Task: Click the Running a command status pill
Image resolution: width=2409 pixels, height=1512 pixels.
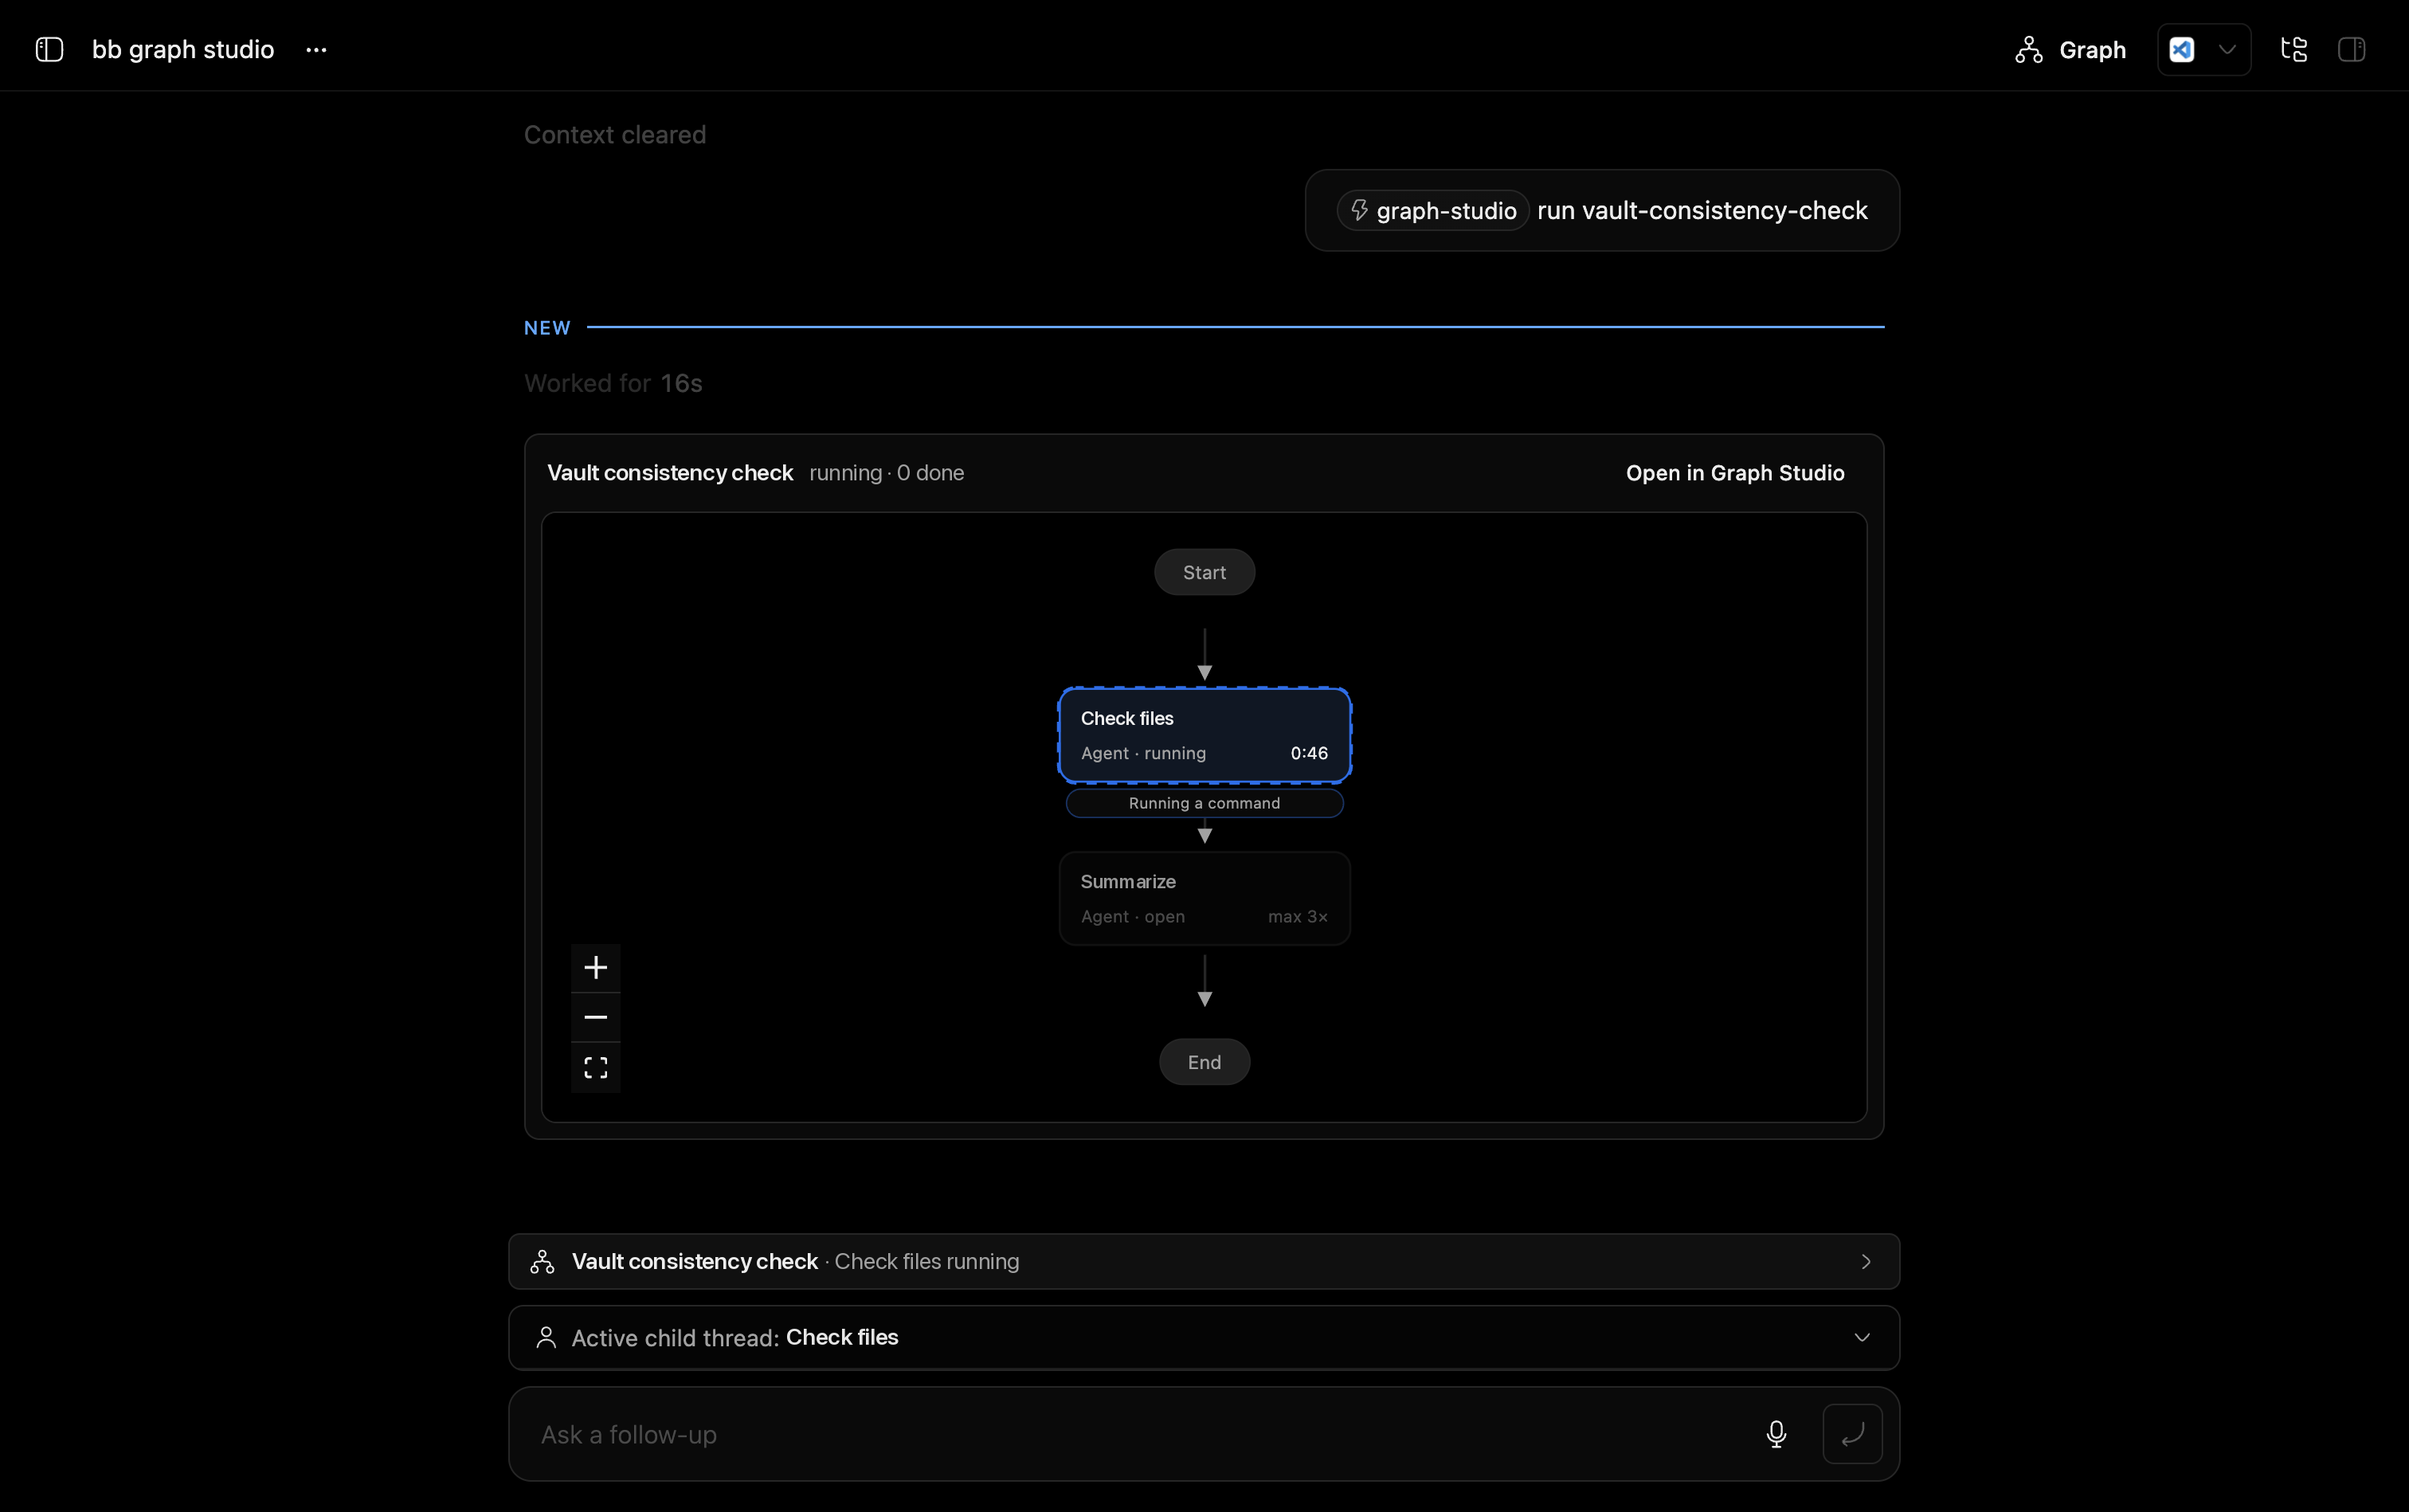Action: point(1204,803)
